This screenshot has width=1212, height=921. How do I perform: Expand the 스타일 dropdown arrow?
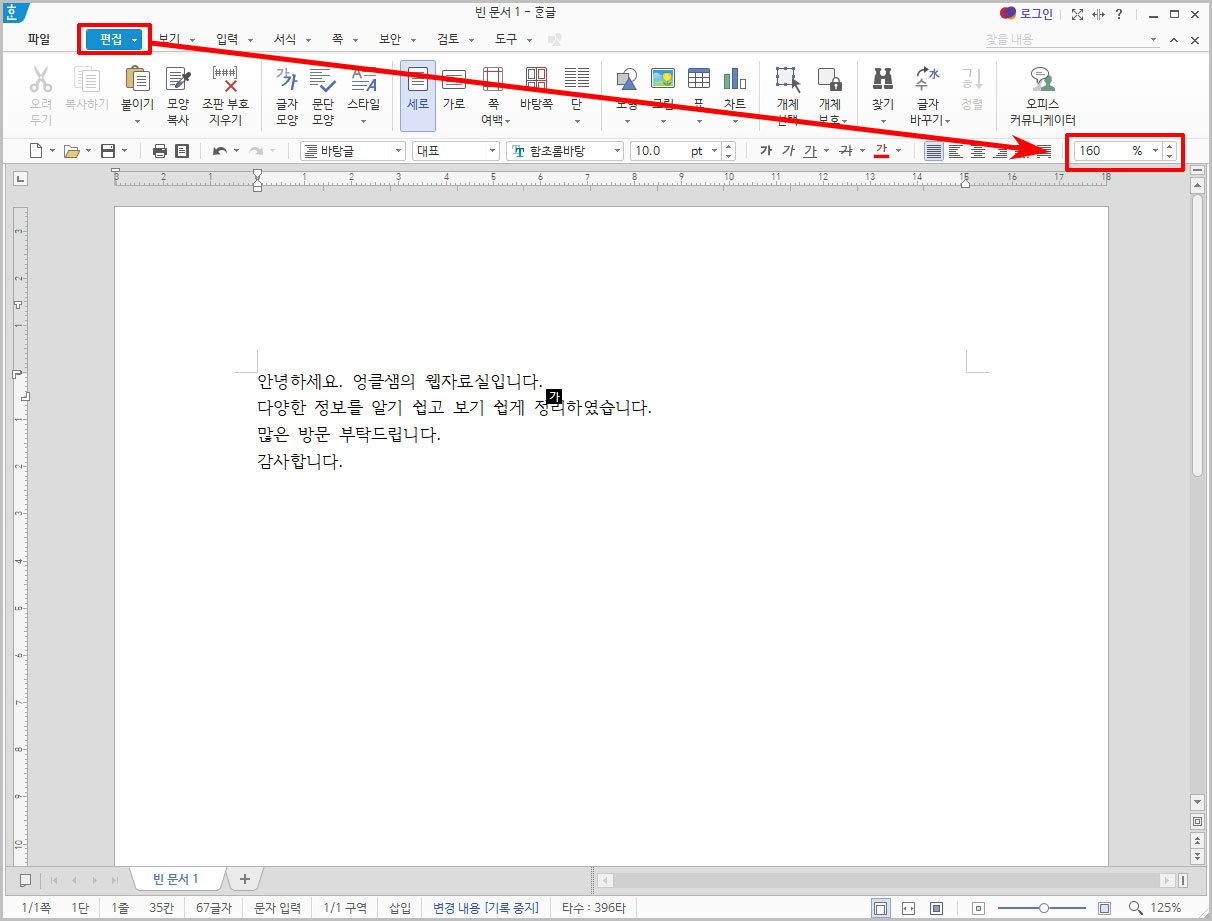363,122
